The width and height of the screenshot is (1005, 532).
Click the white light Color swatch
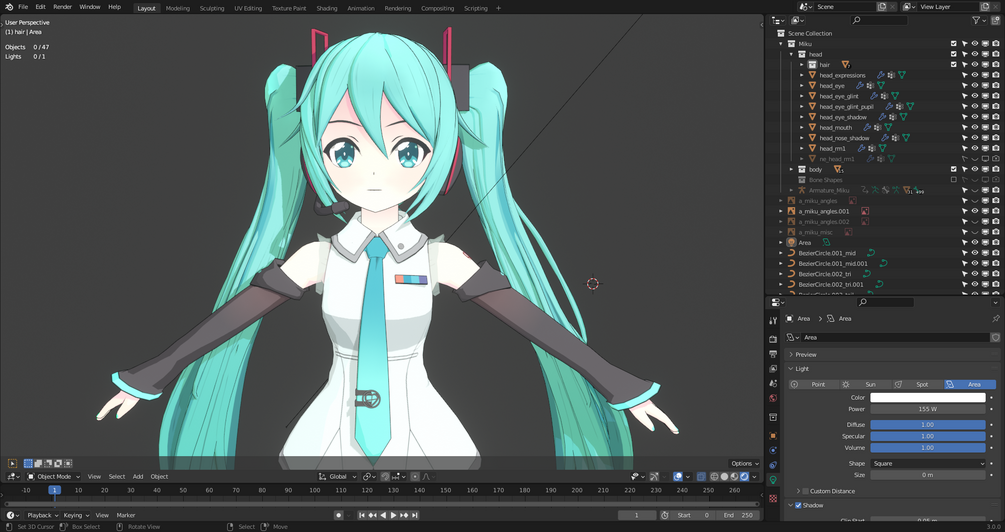[927, 398]
